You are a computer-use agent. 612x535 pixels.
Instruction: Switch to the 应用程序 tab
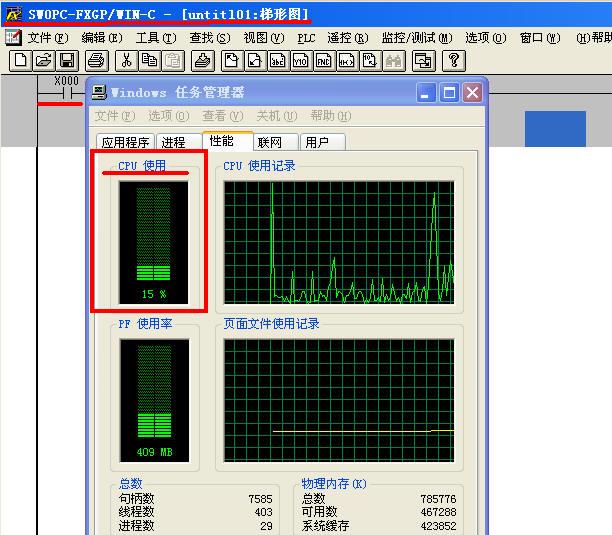coord(125,142)
